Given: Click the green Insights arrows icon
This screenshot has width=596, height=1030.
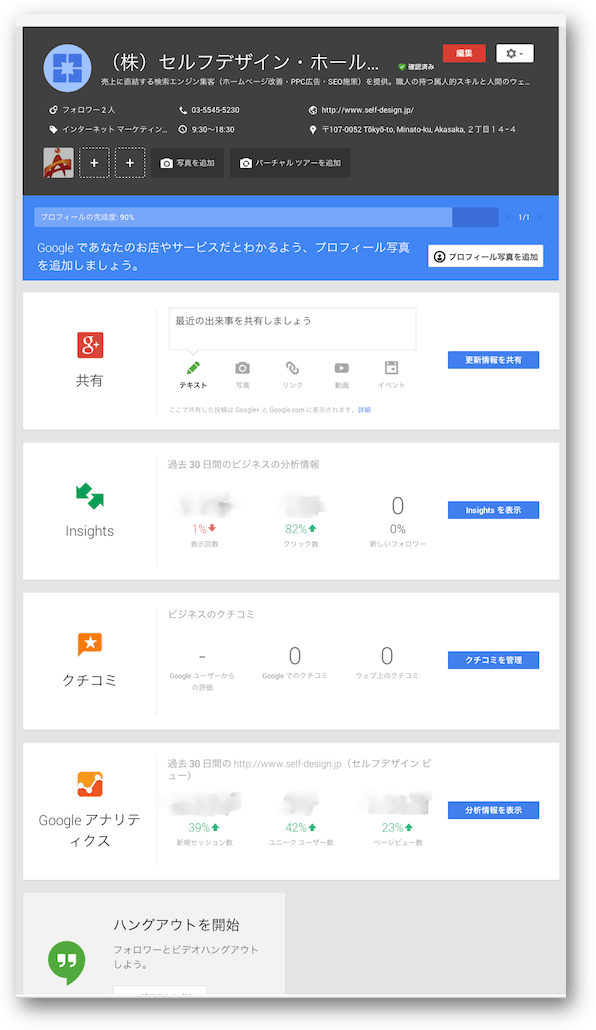Looking at the screenshot, I should pos(90,496).
